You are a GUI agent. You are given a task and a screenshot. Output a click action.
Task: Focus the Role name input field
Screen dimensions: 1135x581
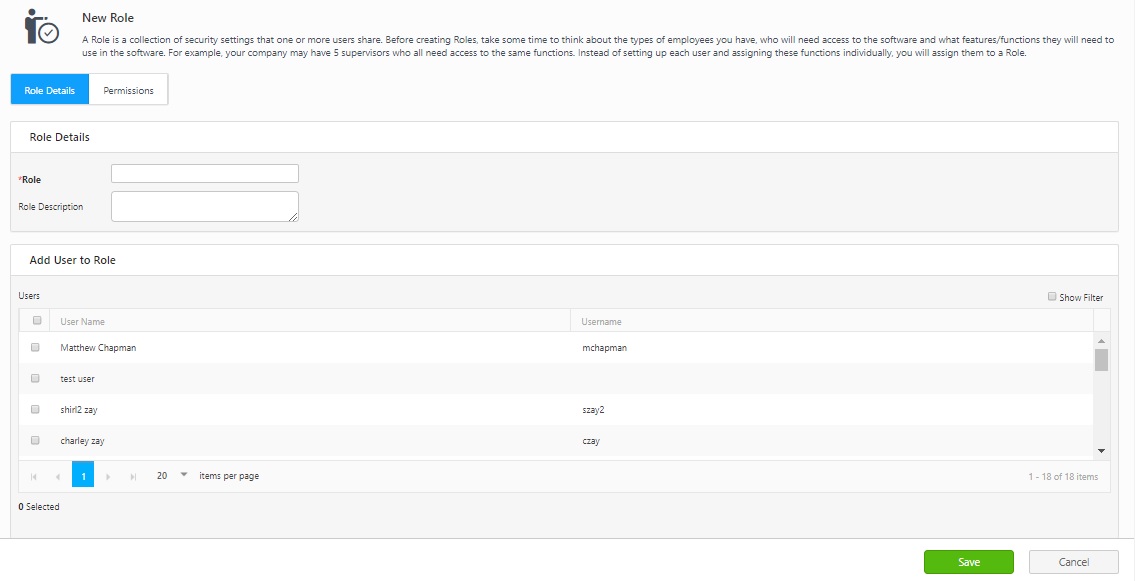205,174
